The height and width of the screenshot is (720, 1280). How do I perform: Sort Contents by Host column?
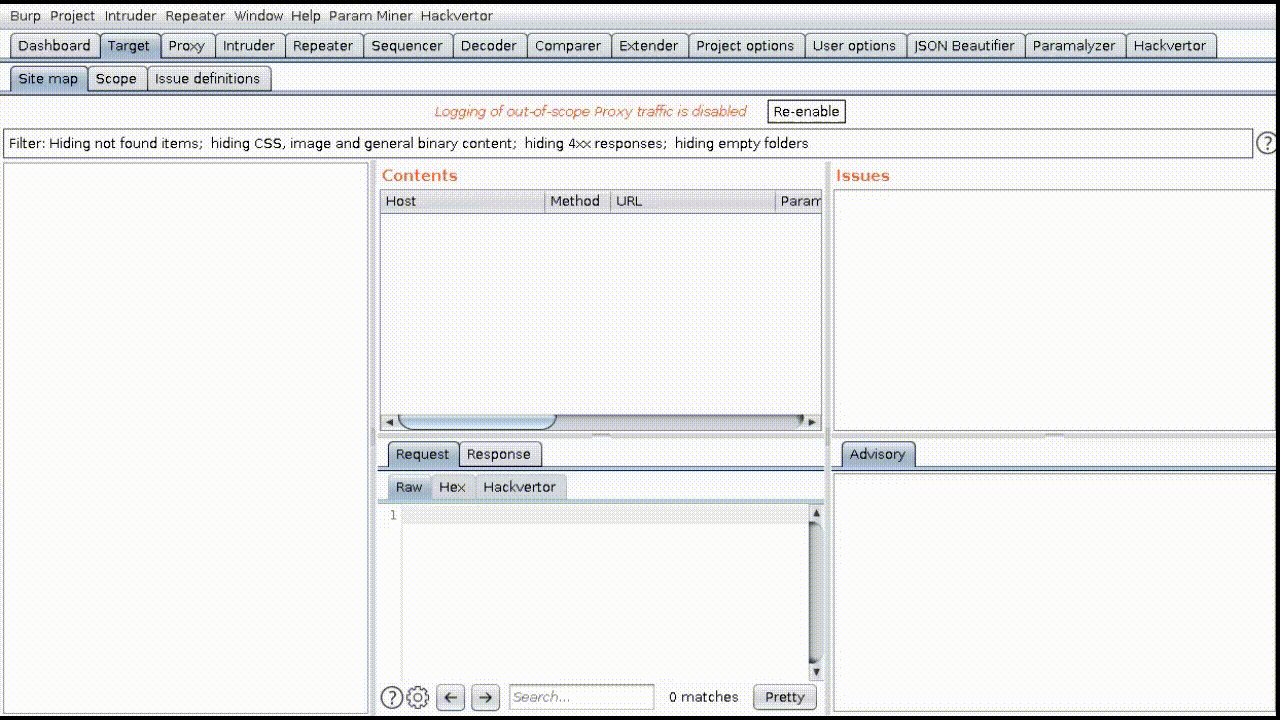point(462,201)
